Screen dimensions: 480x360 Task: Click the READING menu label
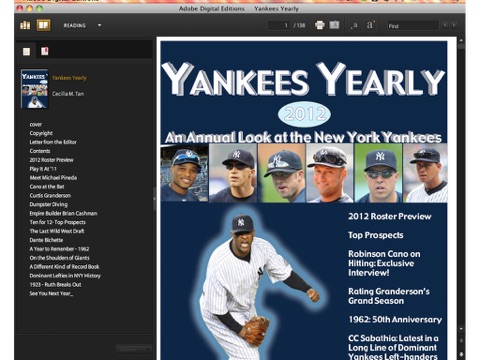click(x=75, y=25)
